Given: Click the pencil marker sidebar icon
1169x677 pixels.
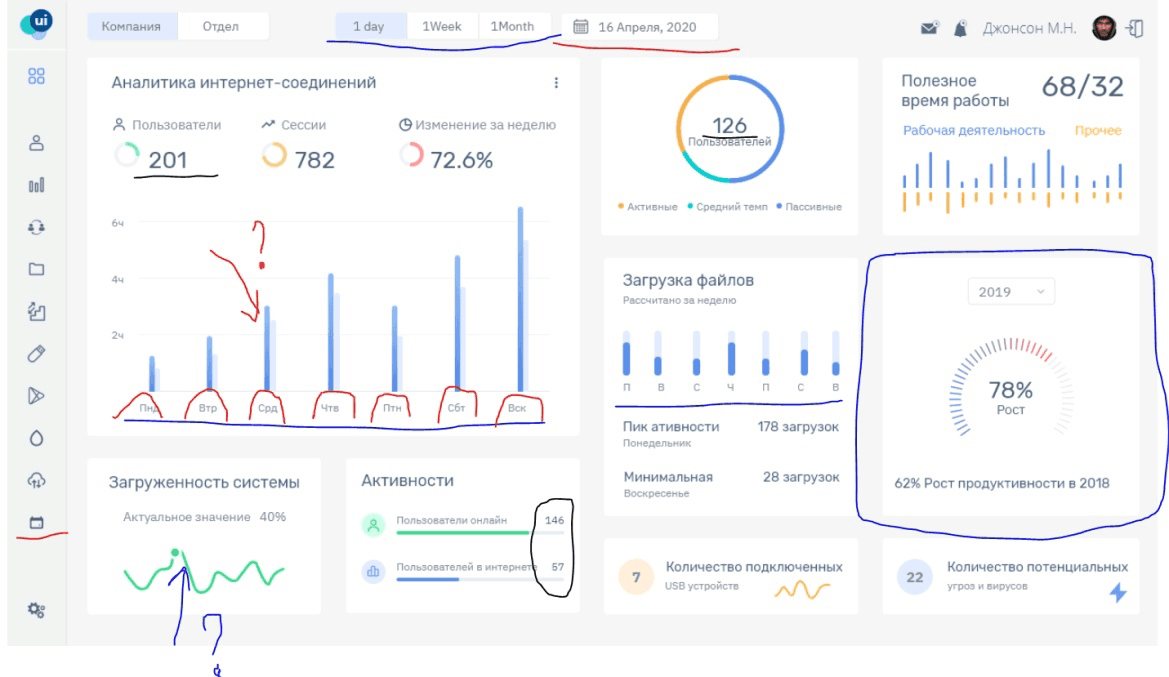Looking at the screenshot, I should [37, 353].
